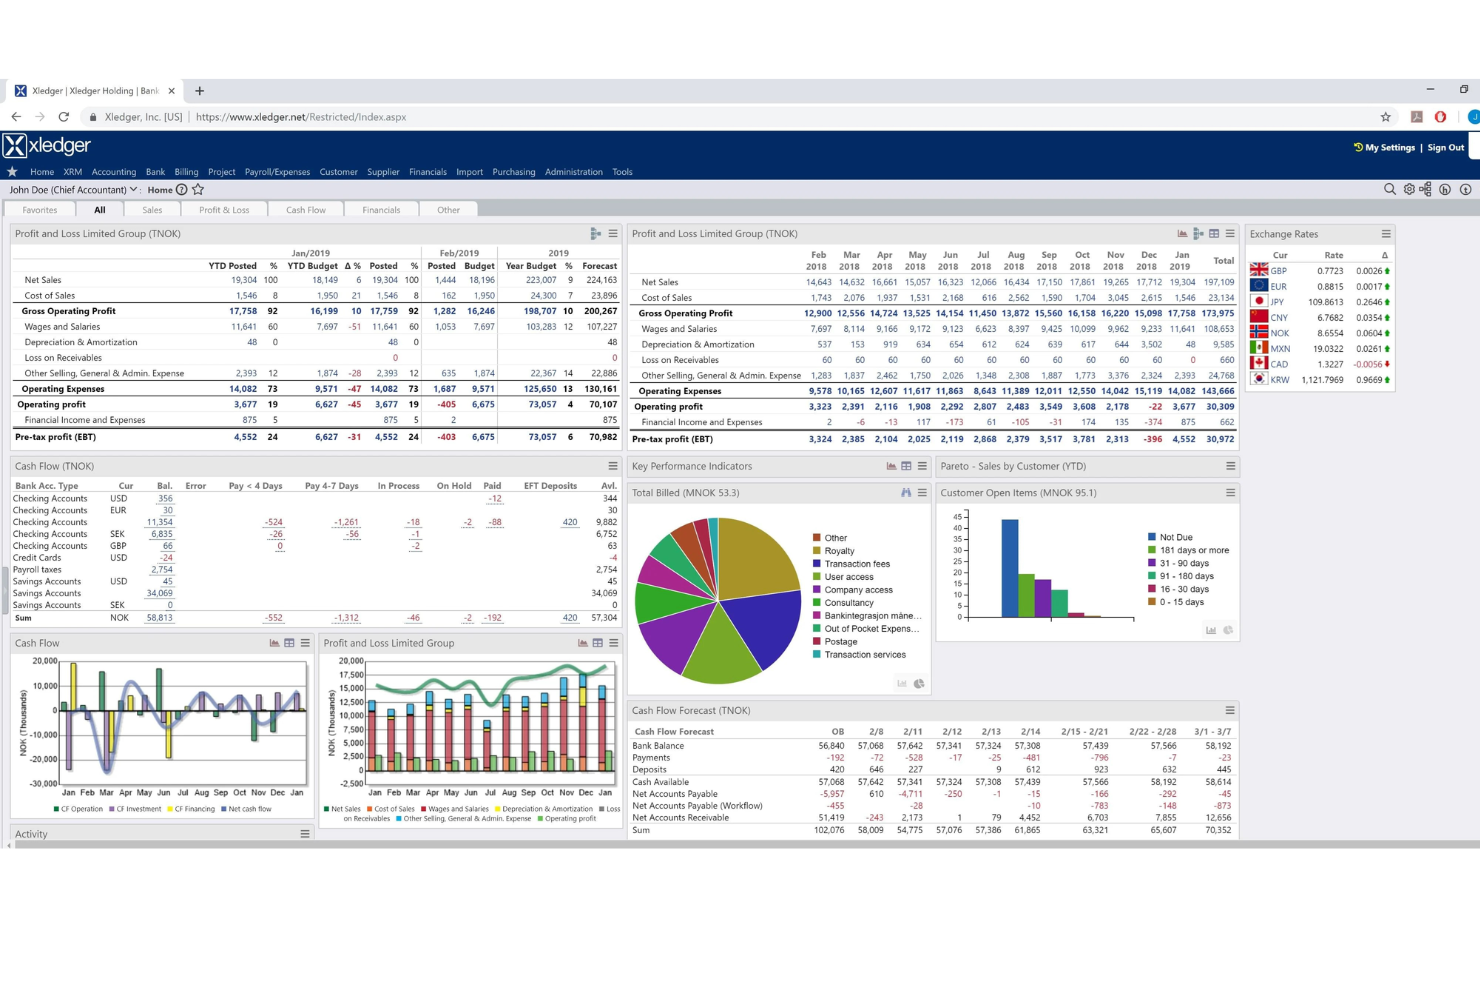The image size is (1480, 987).
Task: Open the Accounting menu
Action: (x=113, y=171)
